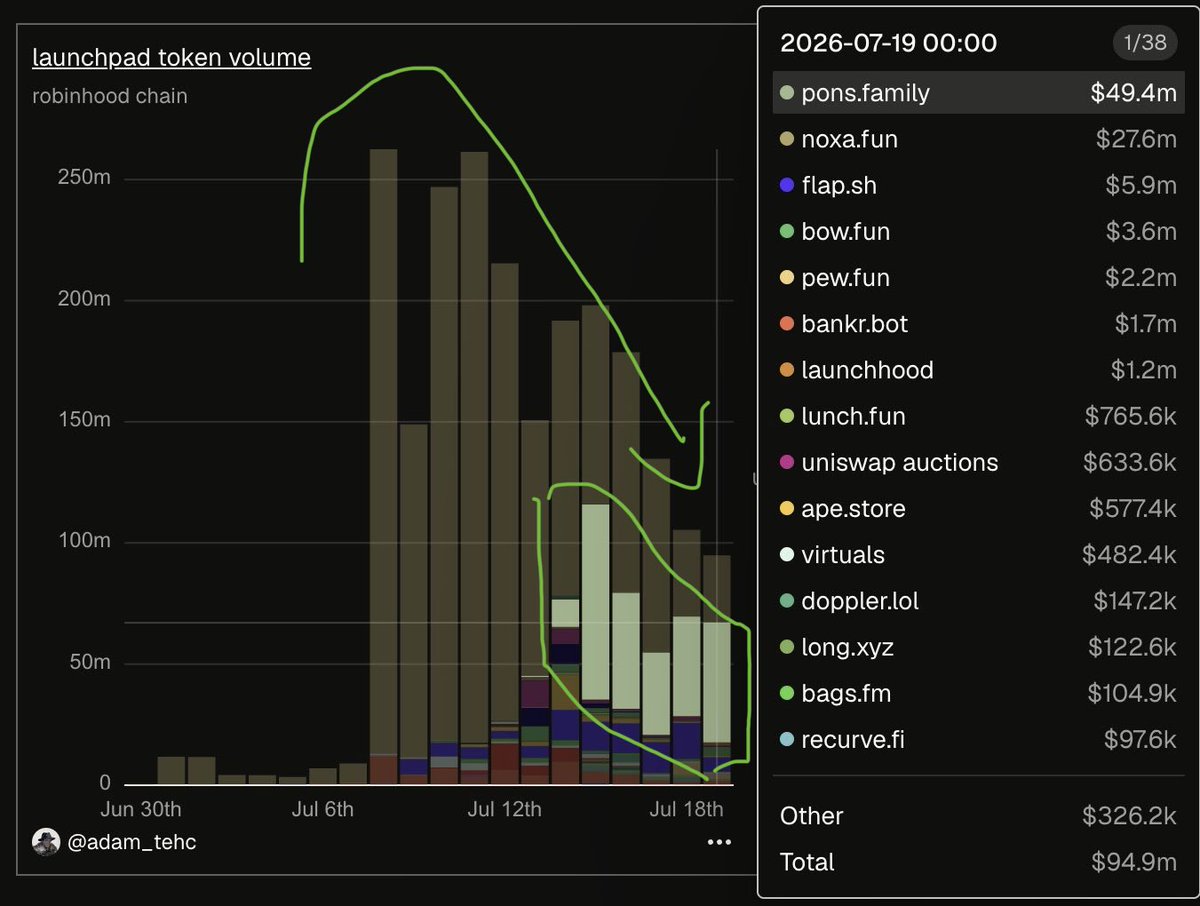
Task: Click the 1/38 series counter badge
Action: point(1145,43)
